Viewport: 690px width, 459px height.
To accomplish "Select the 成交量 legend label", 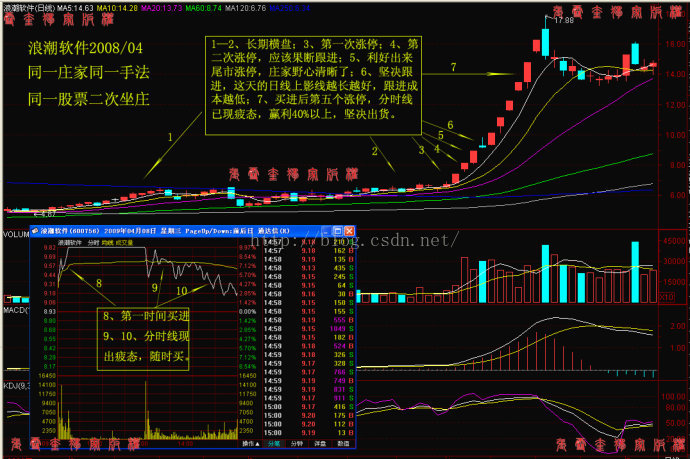I will click(x=124, y=242).
